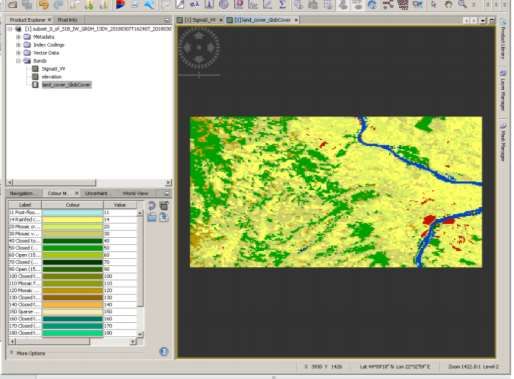This screenshot has height=379, width=514.
Task: Pan up using navigation compass arrow
Action: pos(199,36)
